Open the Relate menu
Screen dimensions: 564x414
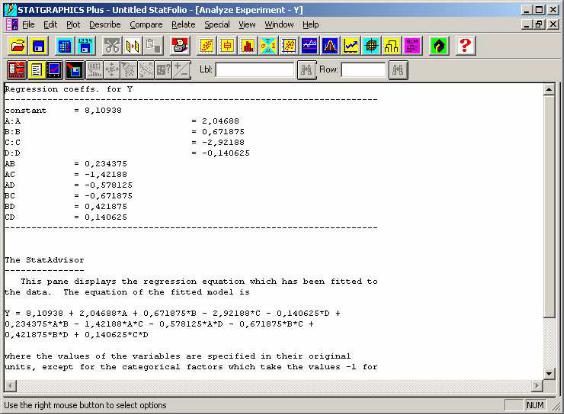pos(183,24)
